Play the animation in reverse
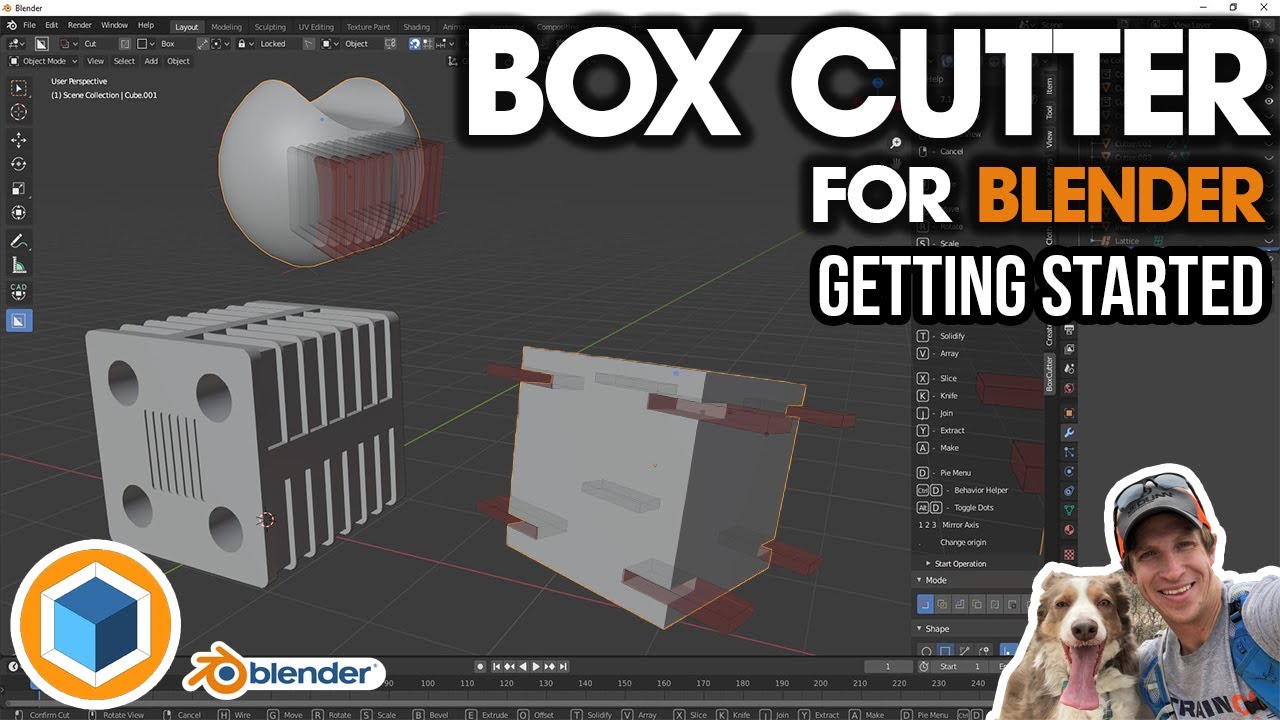Viewport: 1280px width, 720px height. [523, 666]
